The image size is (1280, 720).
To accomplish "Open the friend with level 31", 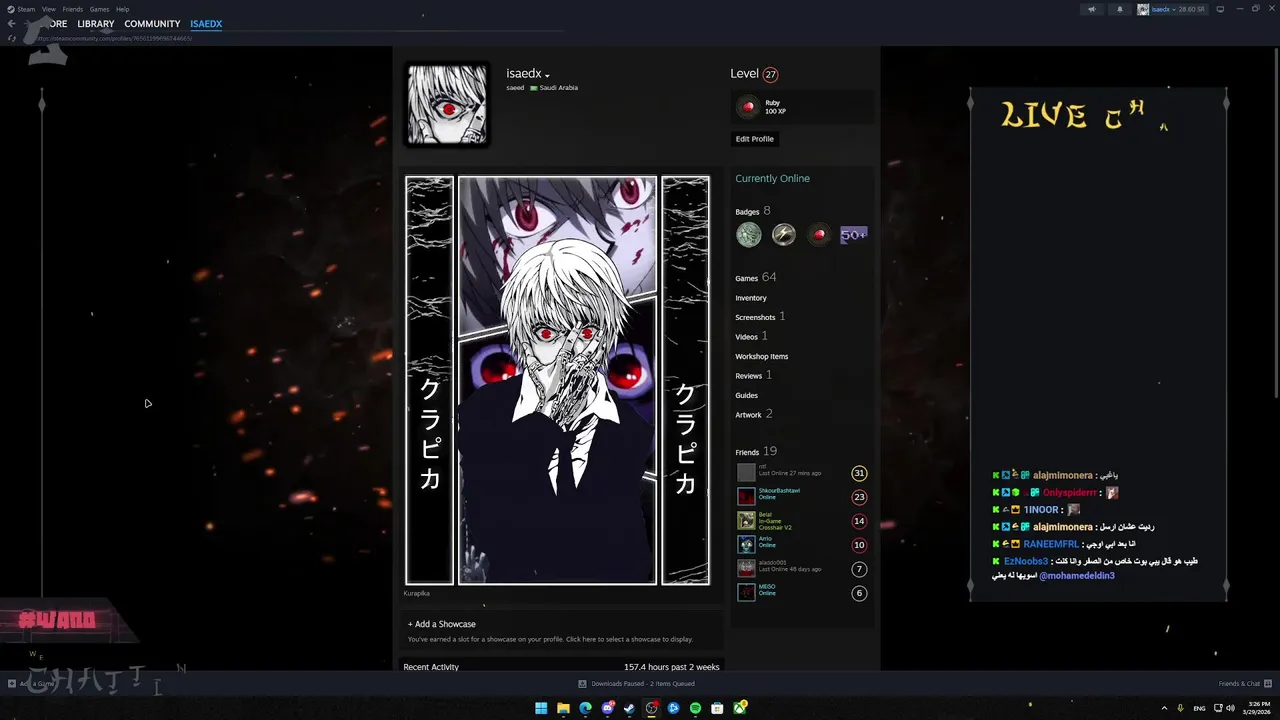I will click(802, 473).
